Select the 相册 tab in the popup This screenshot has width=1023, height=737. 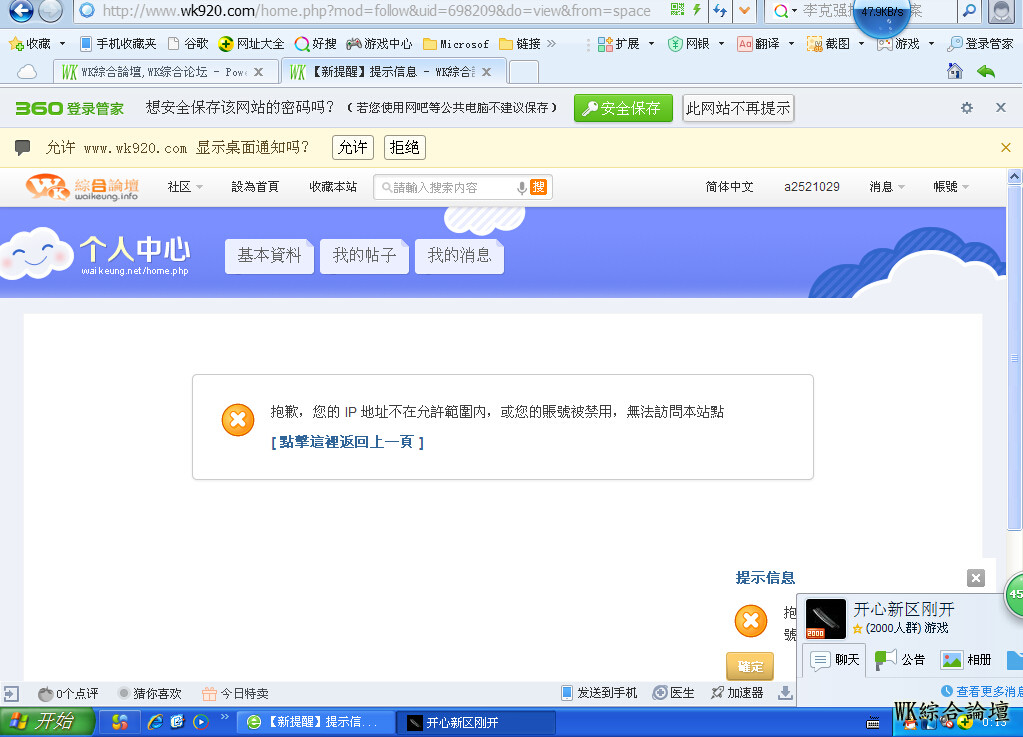(x=966, y=659)
